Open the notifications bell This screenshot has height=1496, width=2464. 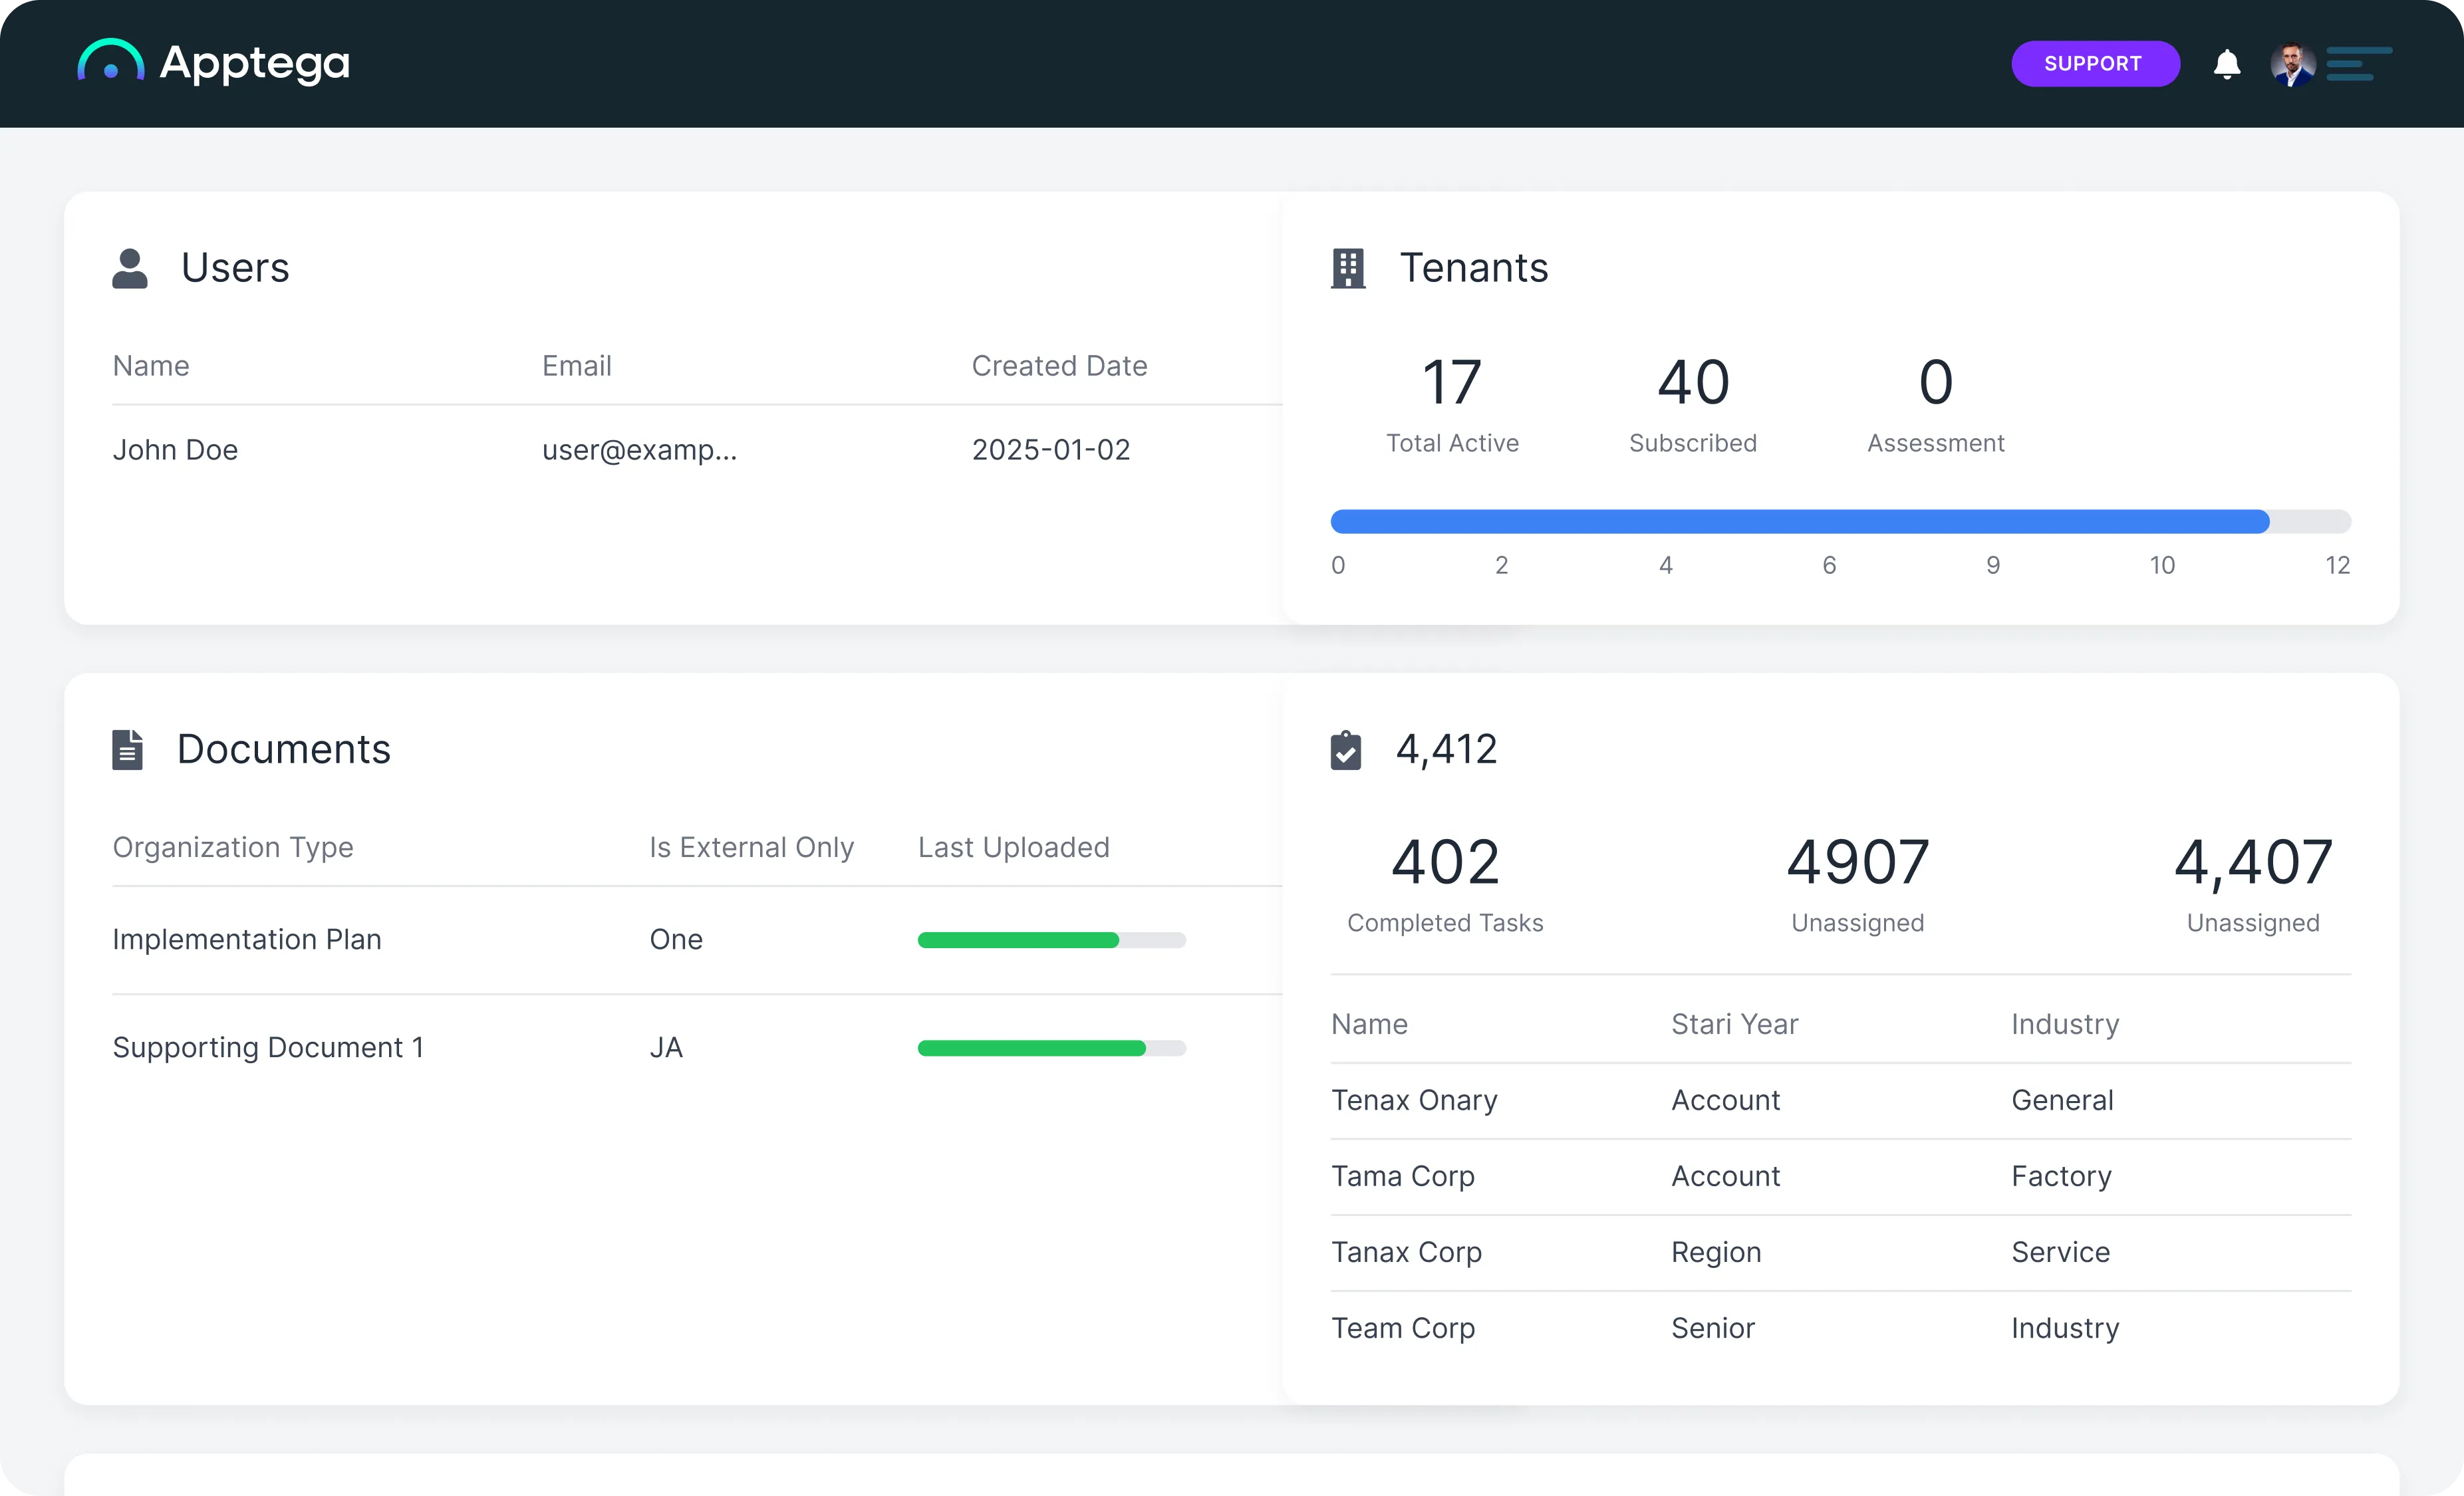[2226, 64]
